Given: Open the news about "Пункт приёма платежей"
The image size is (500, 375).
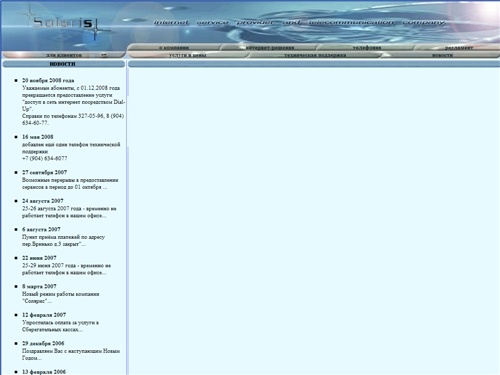Looking at the screenshot, I should [x=63, y=240].
